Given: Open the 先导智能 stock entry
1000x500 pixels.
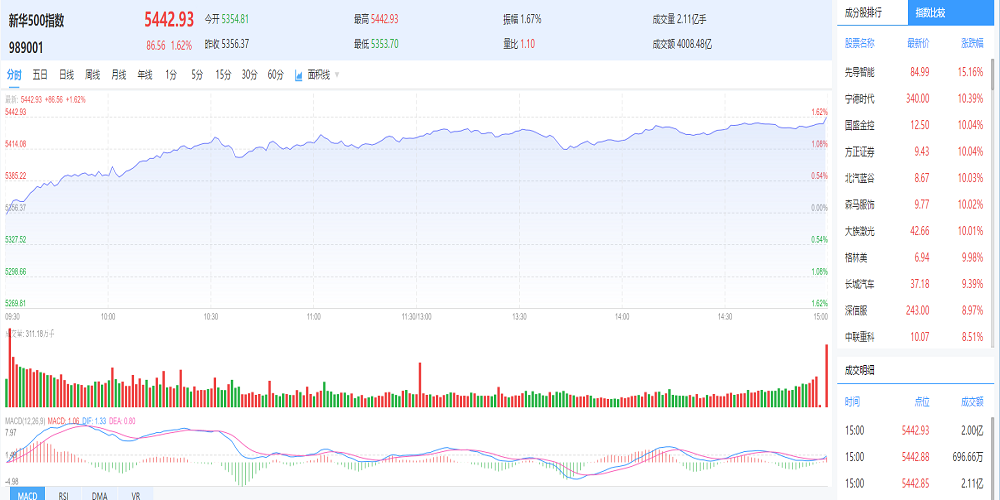Looking at the screenshot, I should tap(860, 72).
